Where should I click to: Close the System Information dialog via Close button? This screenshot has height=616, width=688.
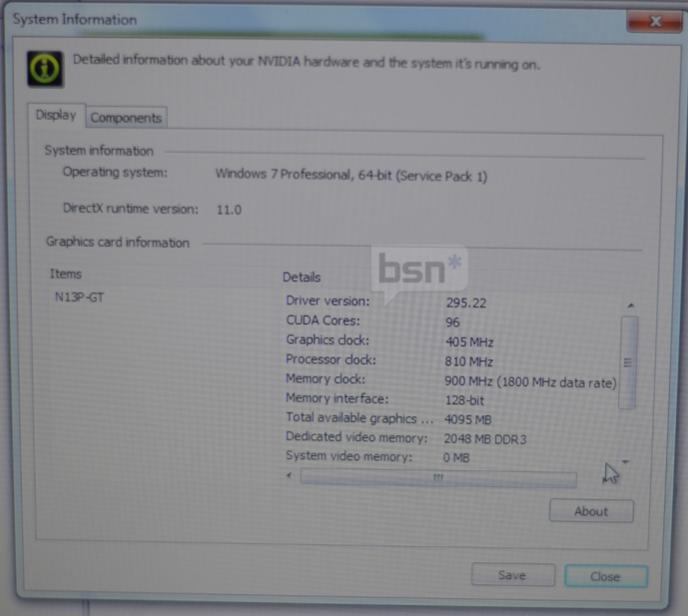[x=606, y=576]
